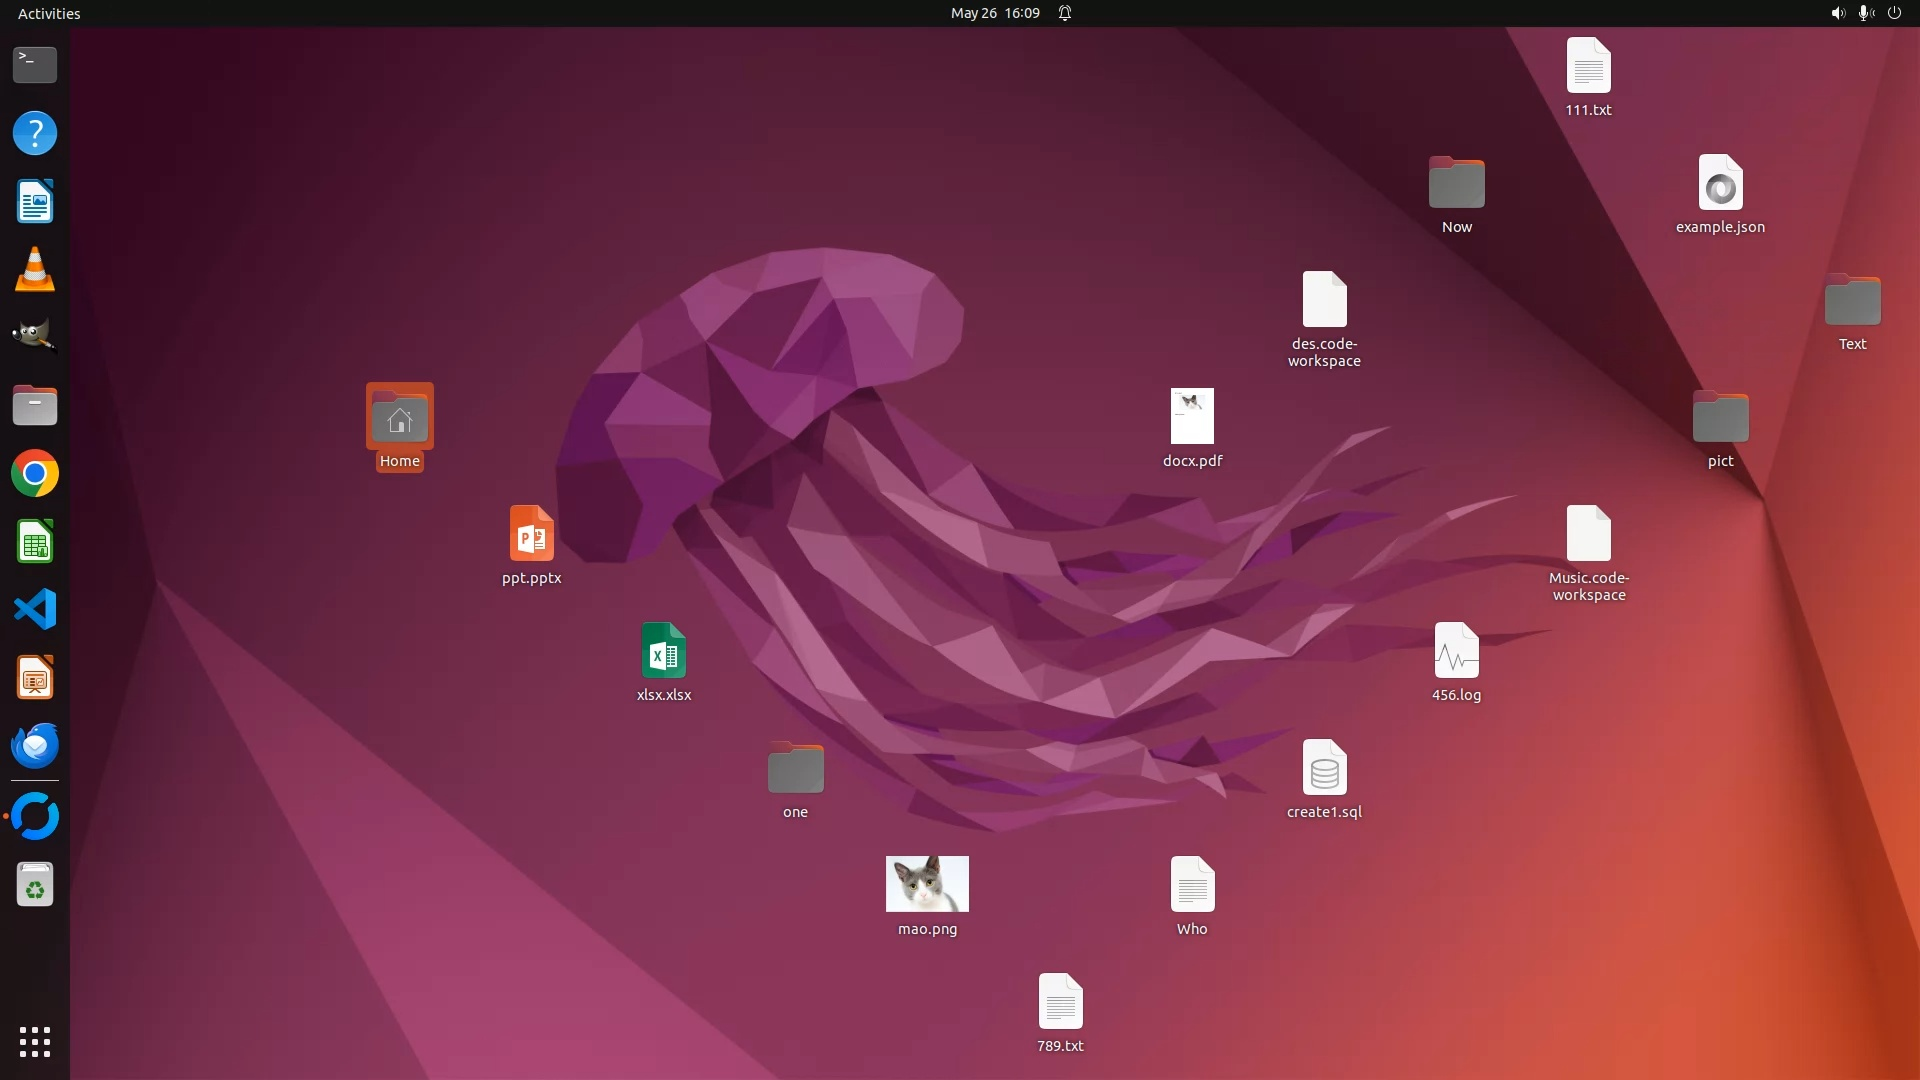Select the xlsx.xlsx spreadsheet file

pyautogui.click(x=663, y=651)
